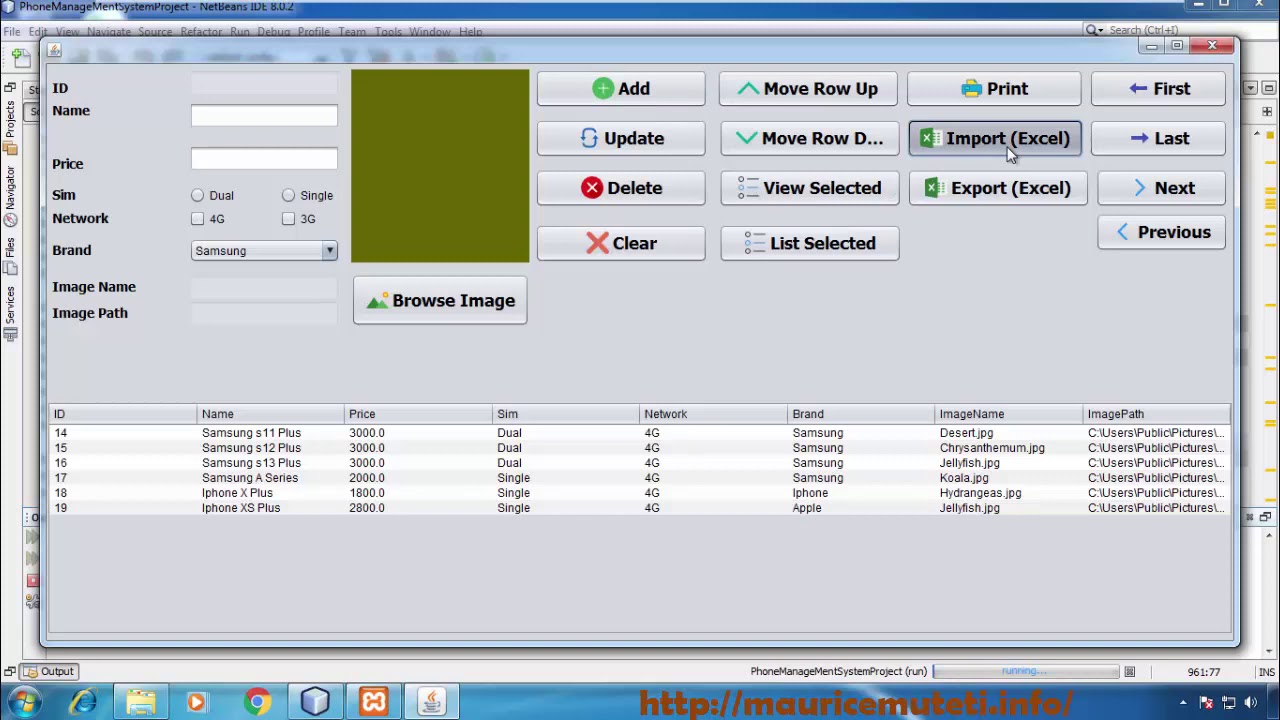Open Internet Explorer from the taskbar
This screenshot has height=720, width=1280.
pyautogui.click(x=84, y=702)
